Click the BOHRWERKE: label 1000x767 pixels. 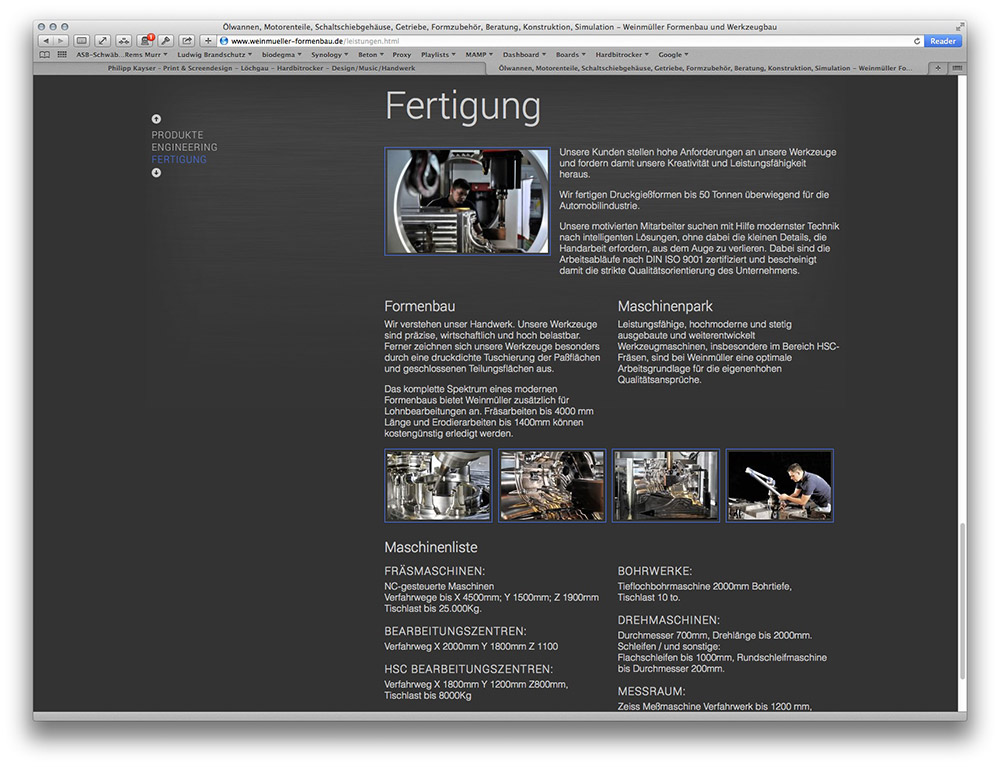coord(654,571)
